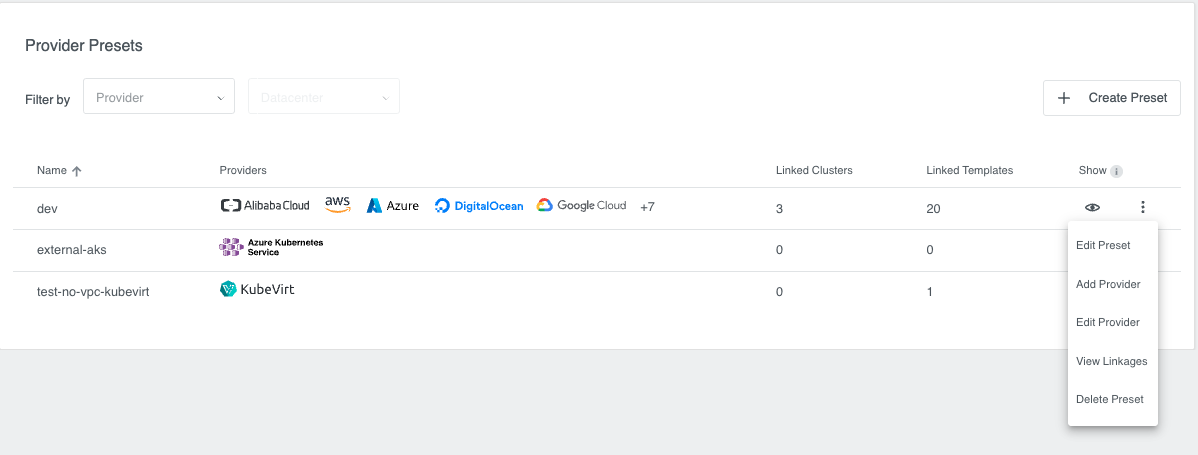The width and height of the screenshot is (1198, 455).
Task: Click the DigitalOcean provider logo
Action: [x=479, y=206]
